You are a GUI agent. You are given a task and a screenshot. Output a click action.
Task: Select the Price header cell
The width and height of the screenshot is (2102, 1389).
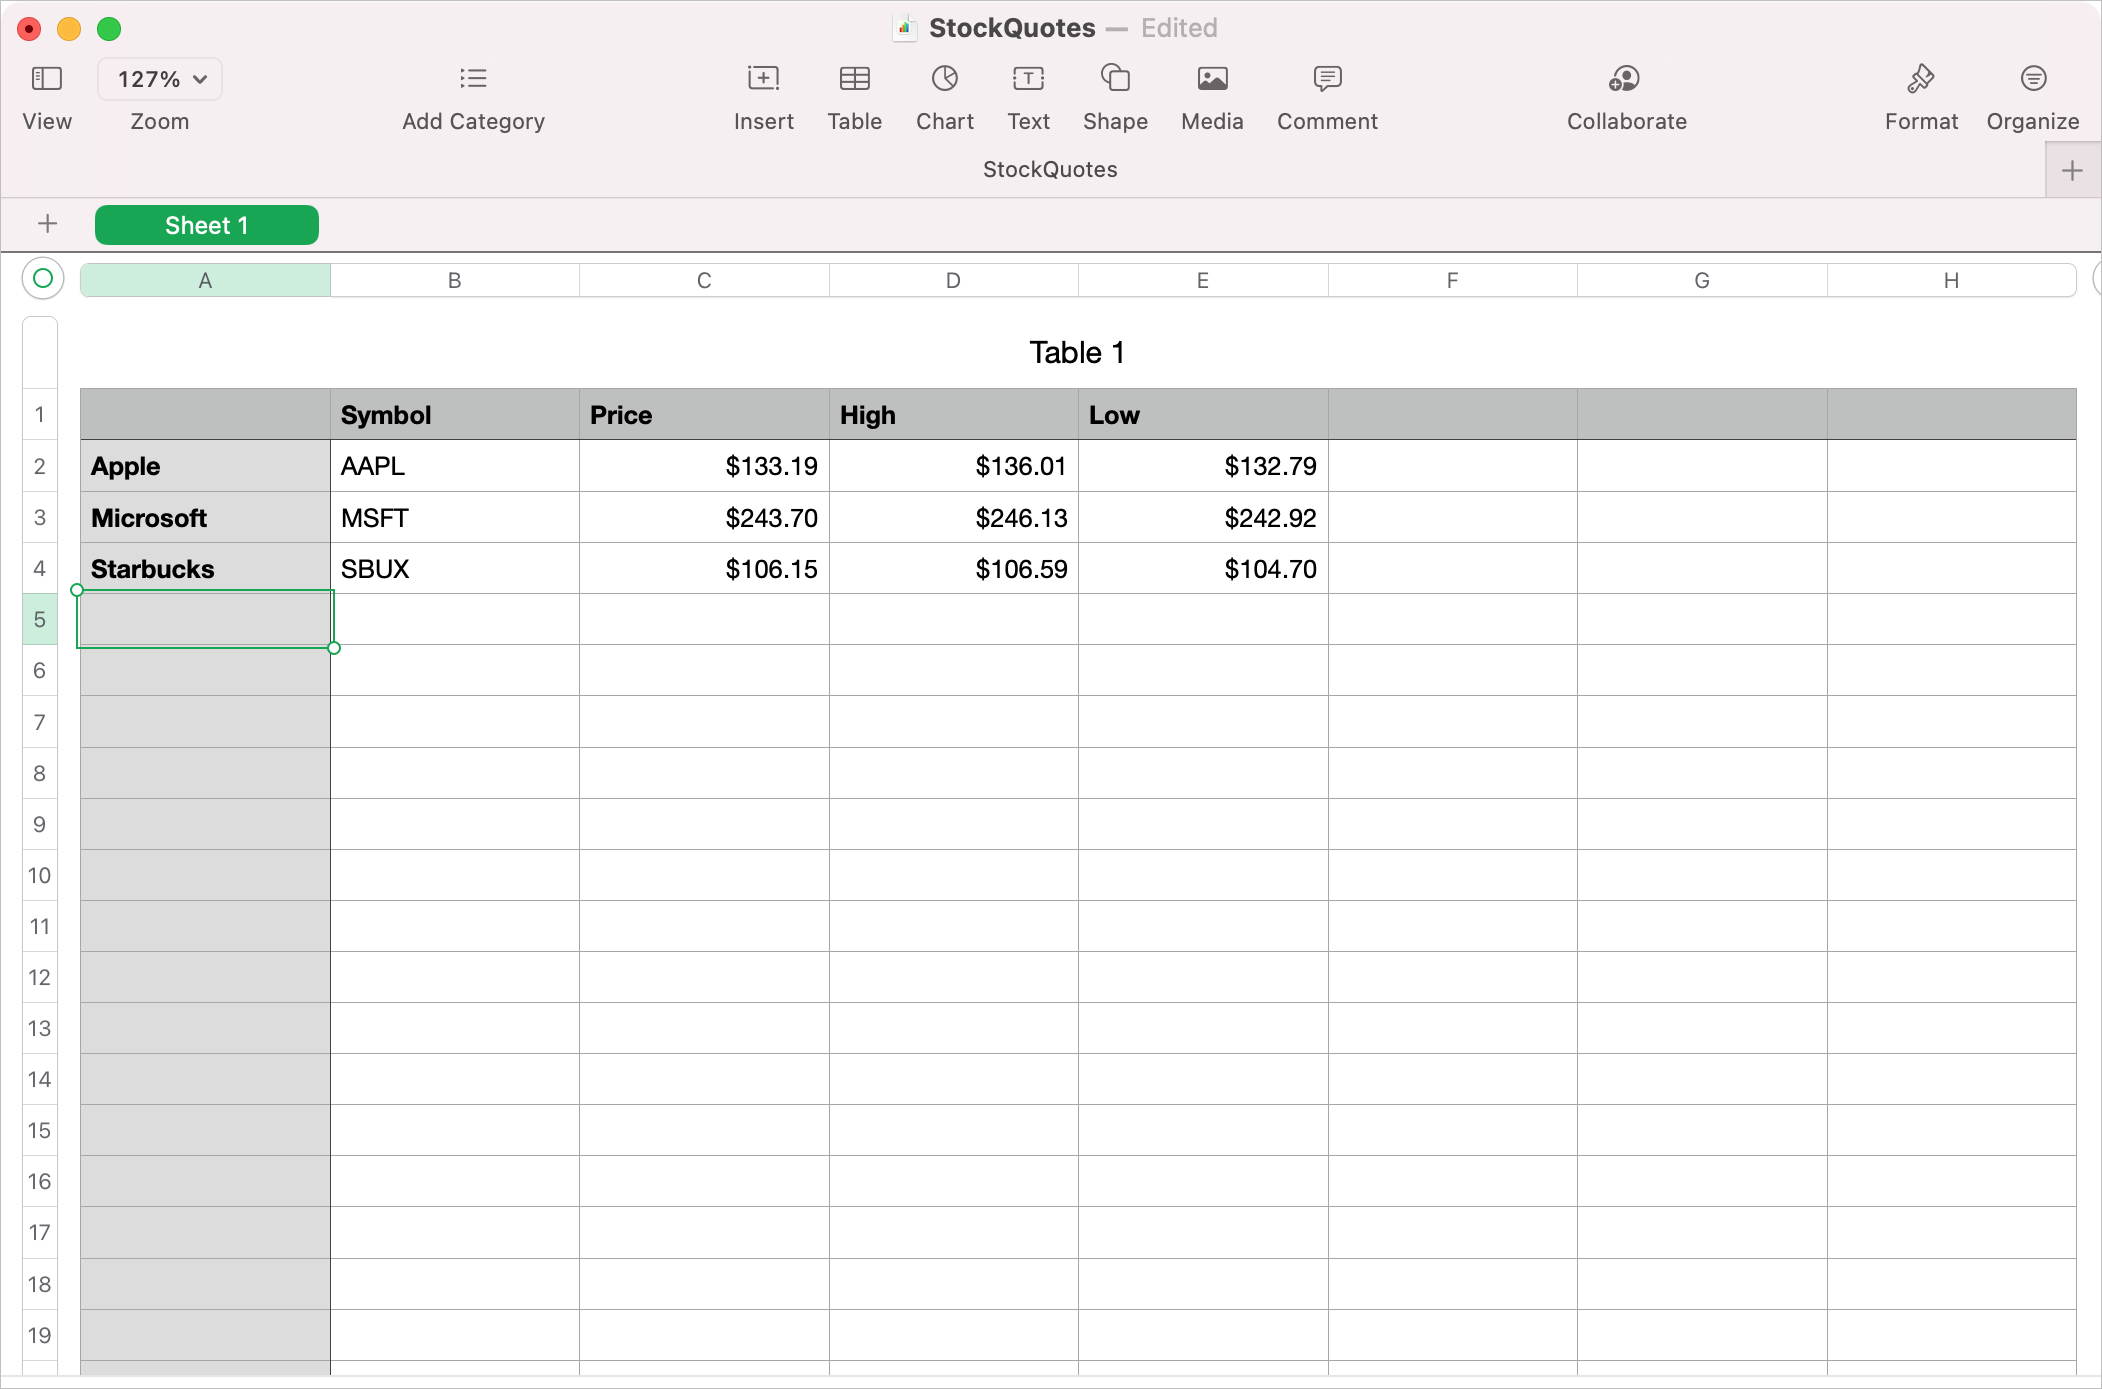pos(704,415)
